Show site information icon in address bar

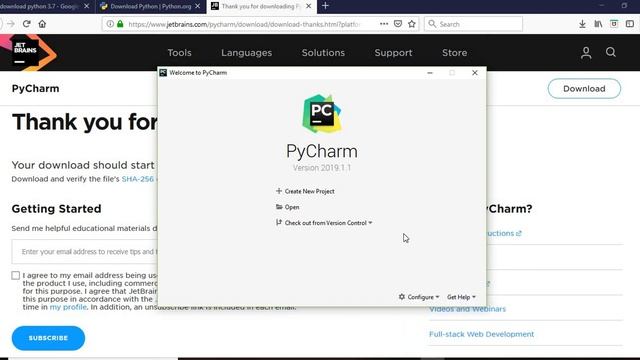point(110,24)
